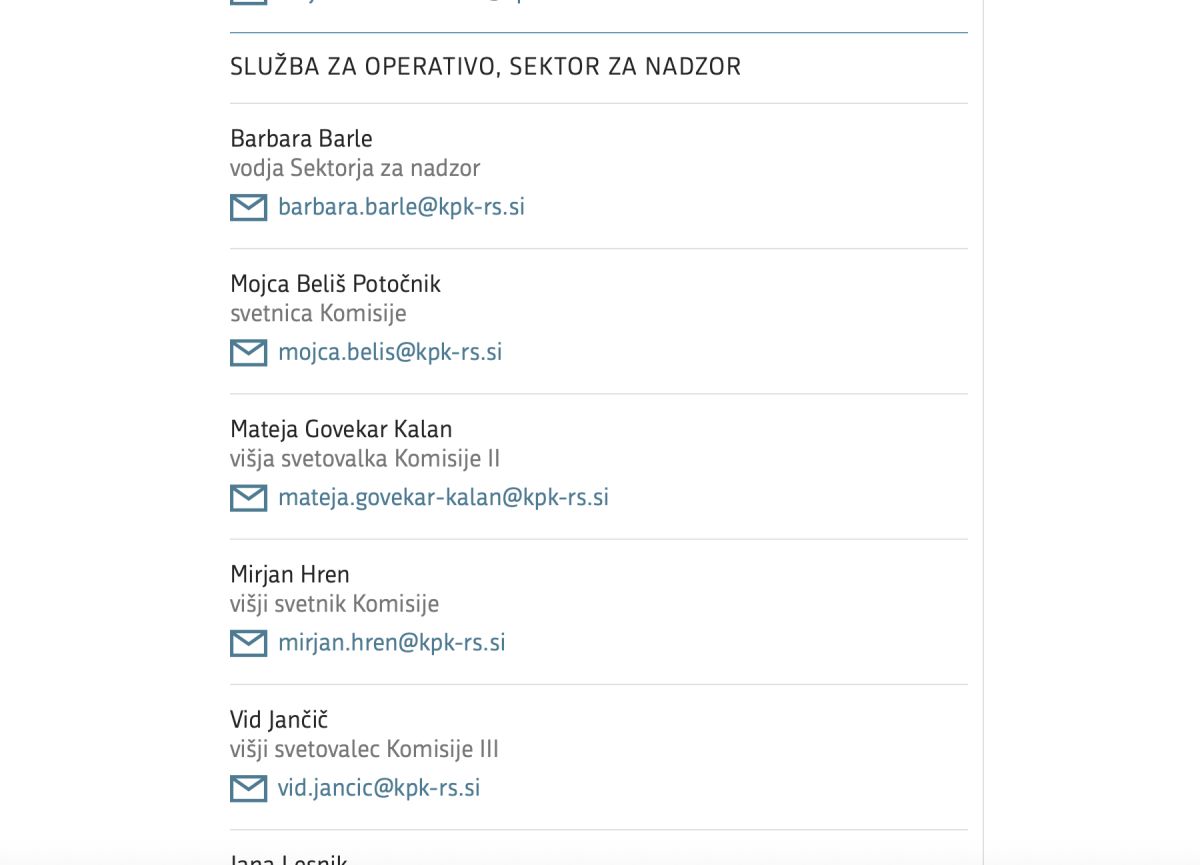Viewport: 1200px width, 865px height.
Task: Click the name Barbara Barle
Action: [x=301, y=139]
